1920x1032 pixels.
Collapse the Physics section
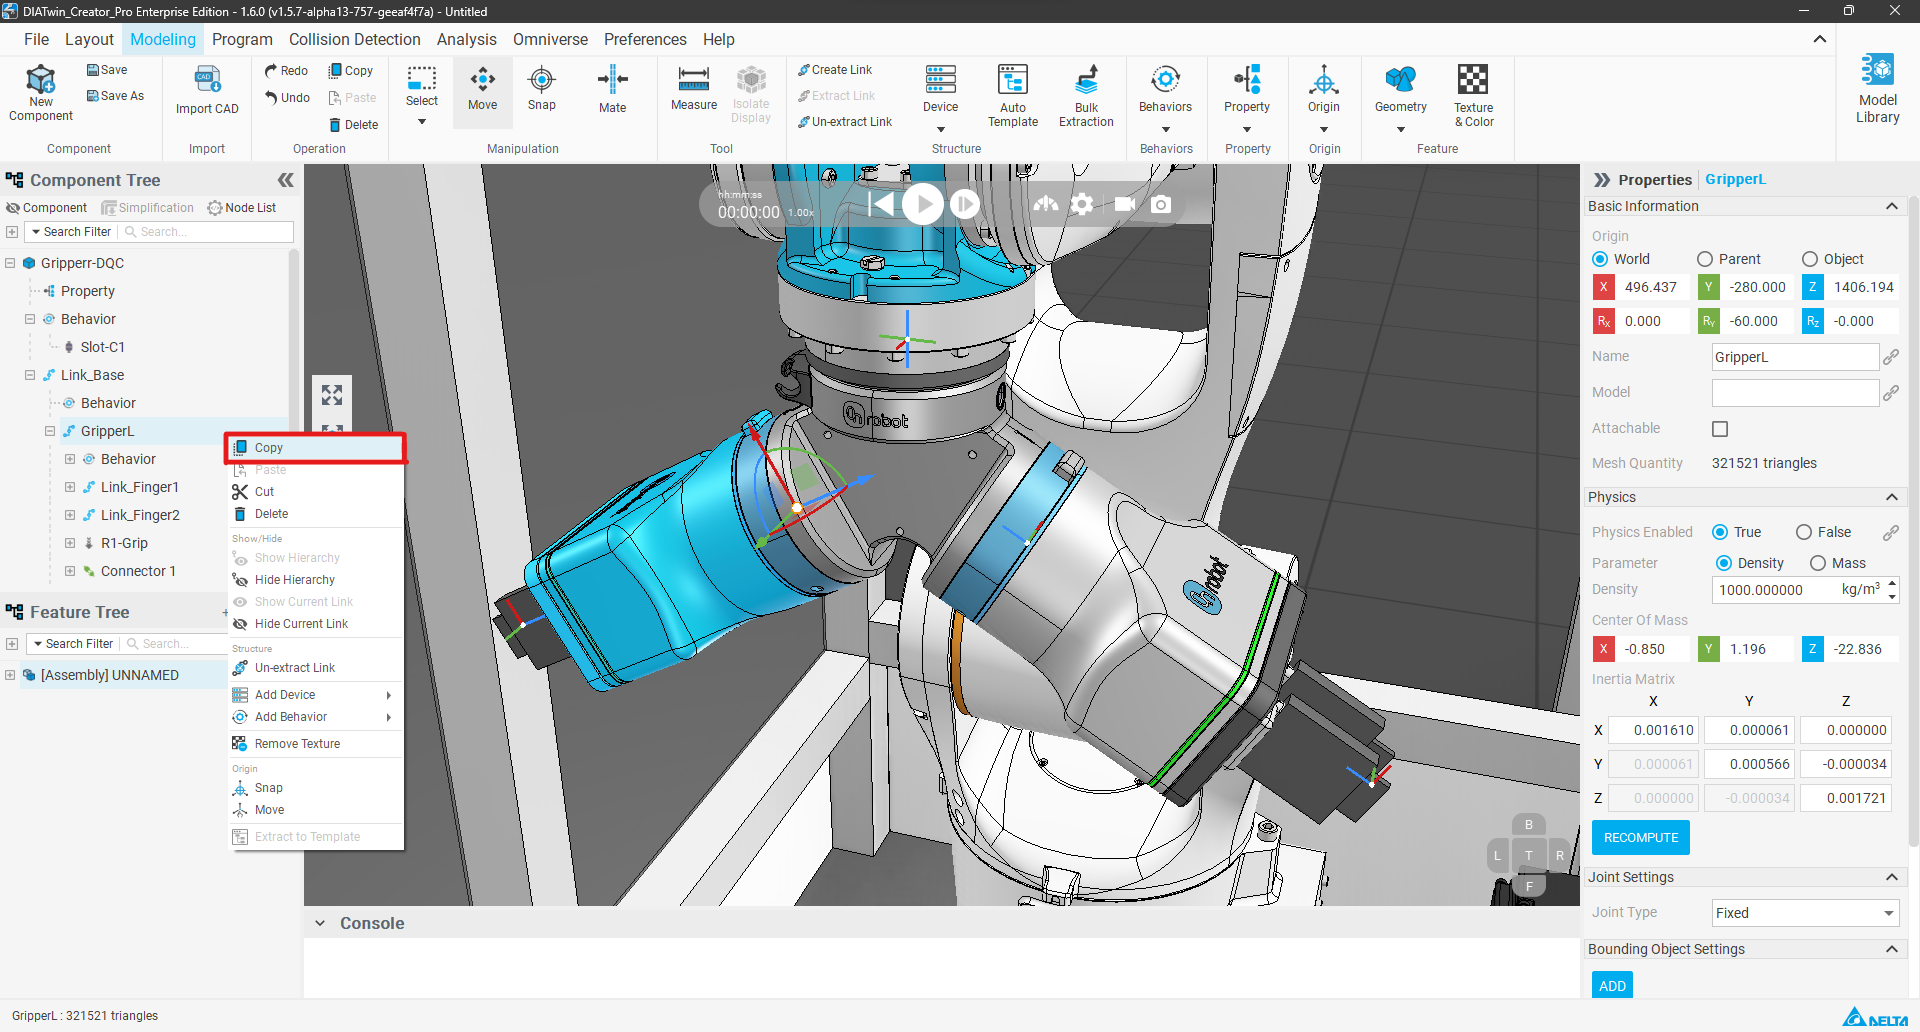(x=1892, y=497)
